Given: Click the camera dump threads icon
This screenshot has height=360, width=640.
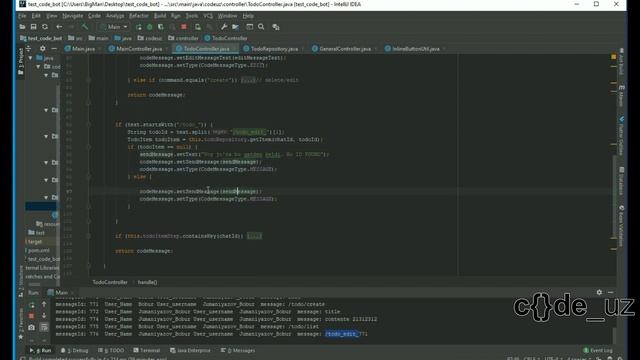Looking at the screenshot, I should pos(31,327).
